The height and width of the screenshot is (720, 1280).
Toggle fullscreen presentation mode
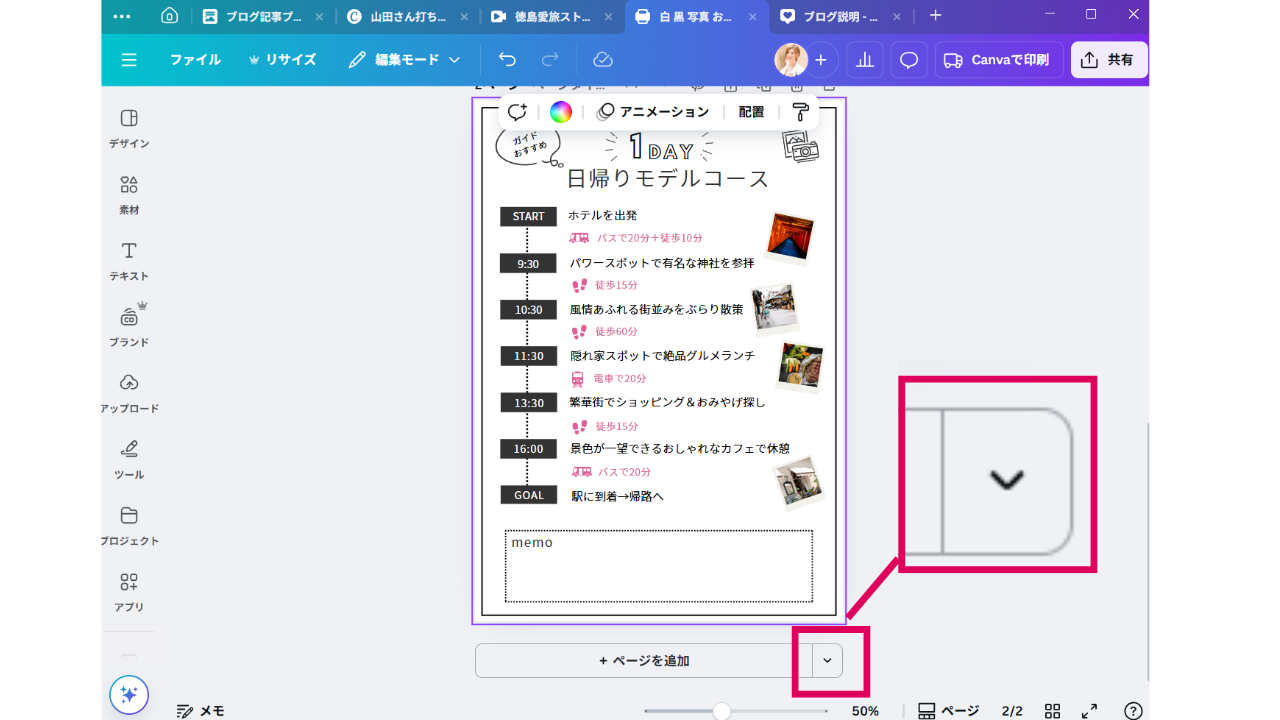coord(1089,711)
